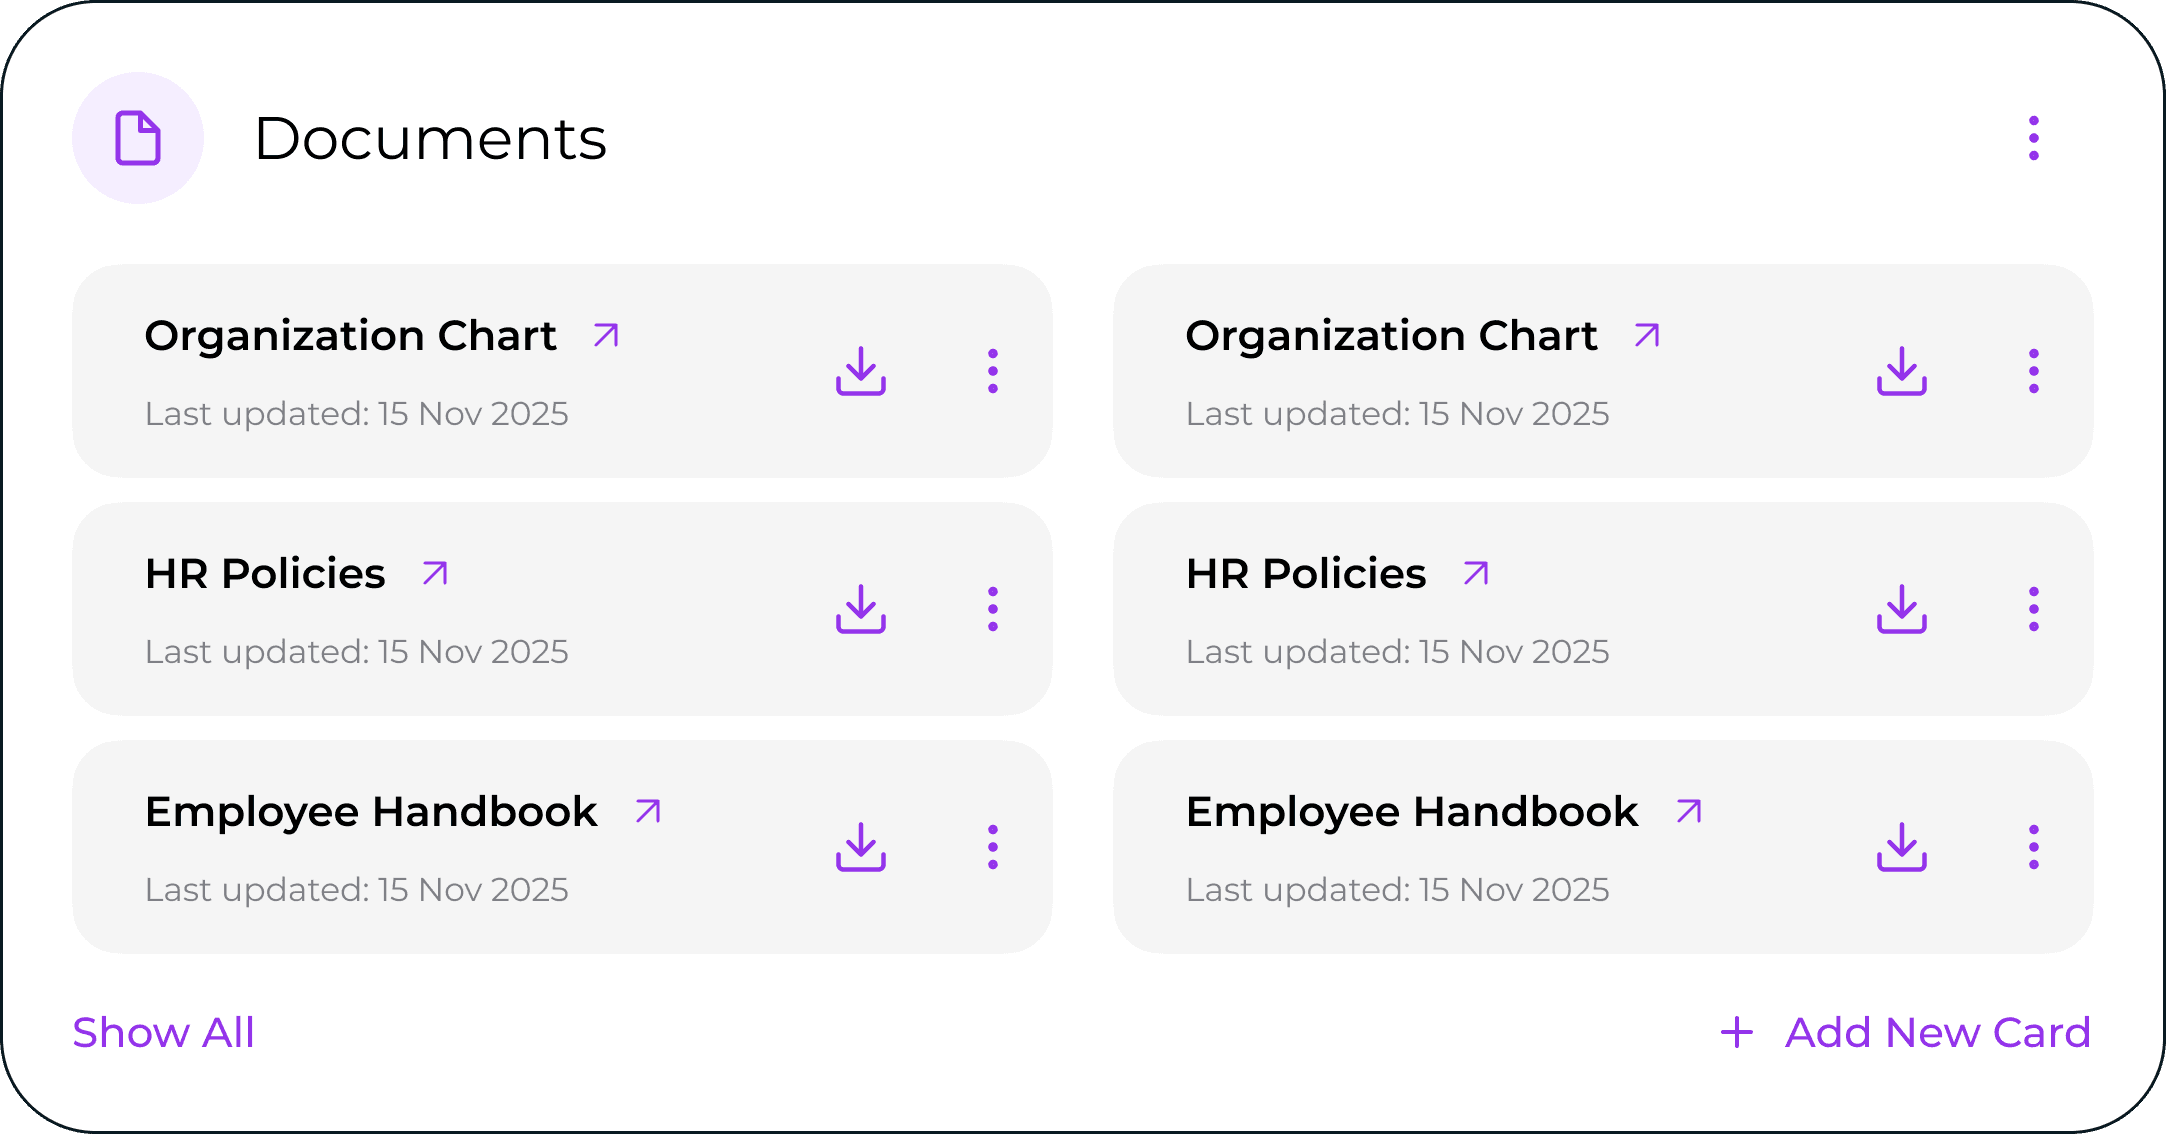Open more options for right HR Policies
2166x1134 pixels.
tap(2034, 609)
